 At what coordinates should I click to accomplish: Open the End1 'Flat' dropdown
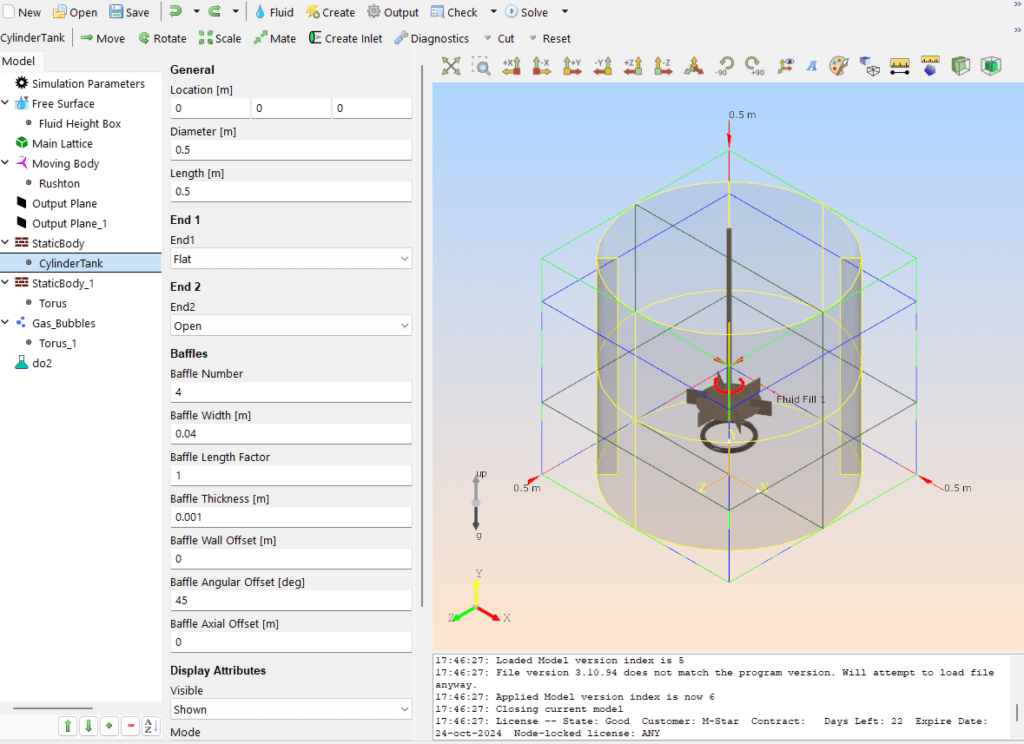(290, 258)
